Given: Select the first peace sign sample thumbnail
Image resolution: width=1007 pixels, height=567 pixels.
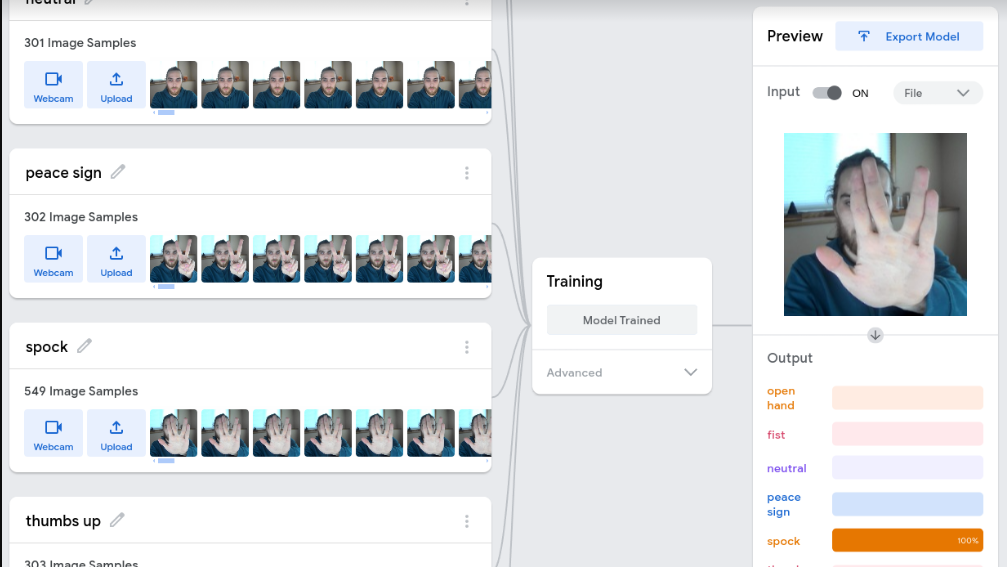Looking at the screenshot, I should pyautogui.click(x=174, y=259).
